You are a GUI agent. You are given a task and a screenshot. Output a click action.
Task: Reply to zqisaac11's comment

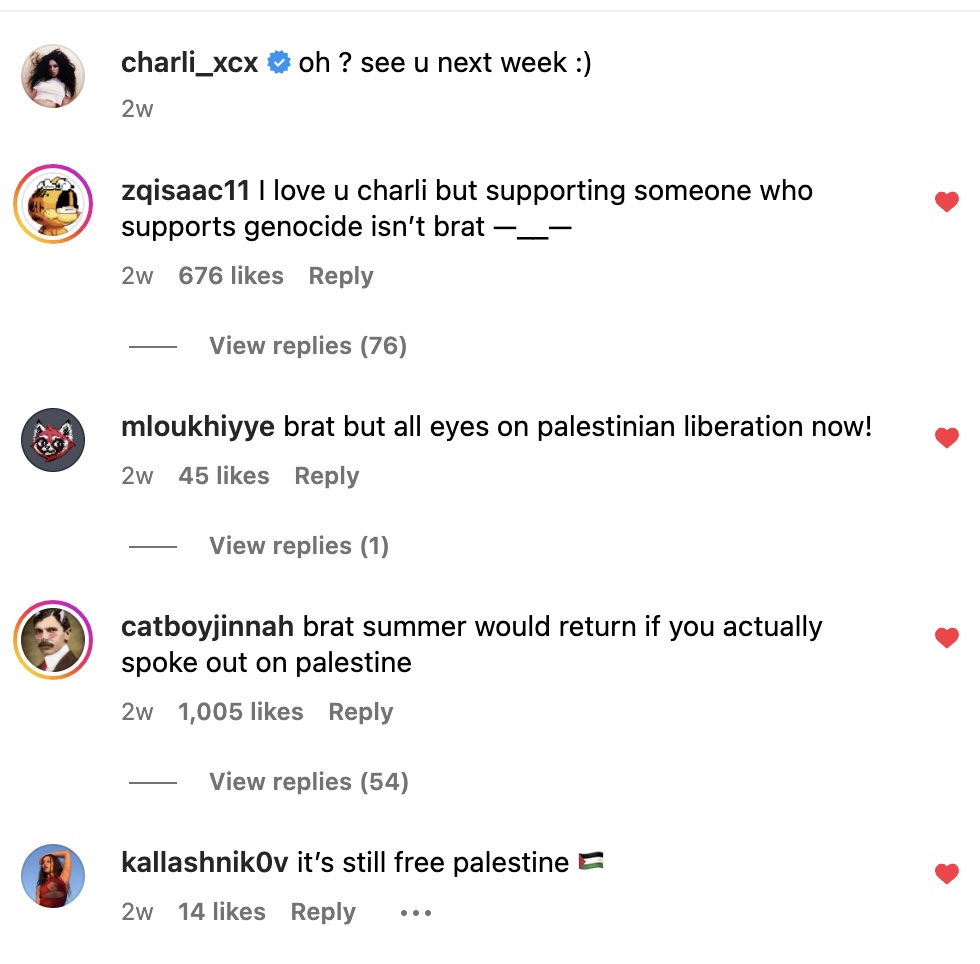click(x=340, y=276)
